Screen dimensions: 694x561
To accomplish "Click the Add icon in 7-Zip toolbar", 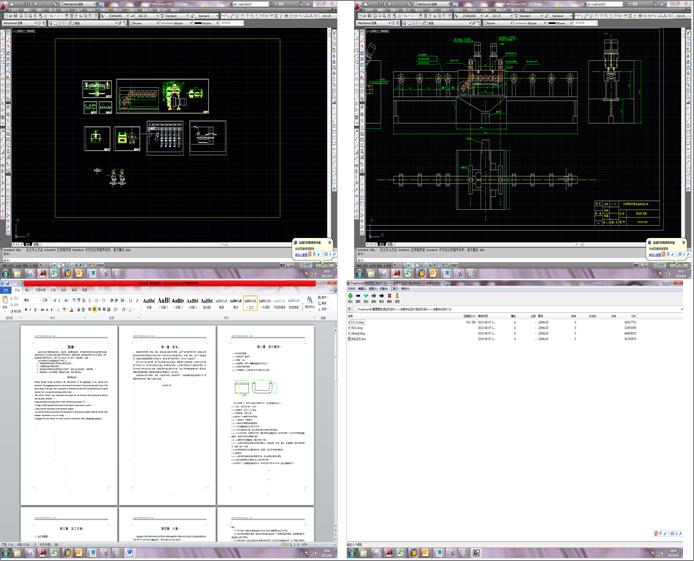I will point(351,296).
